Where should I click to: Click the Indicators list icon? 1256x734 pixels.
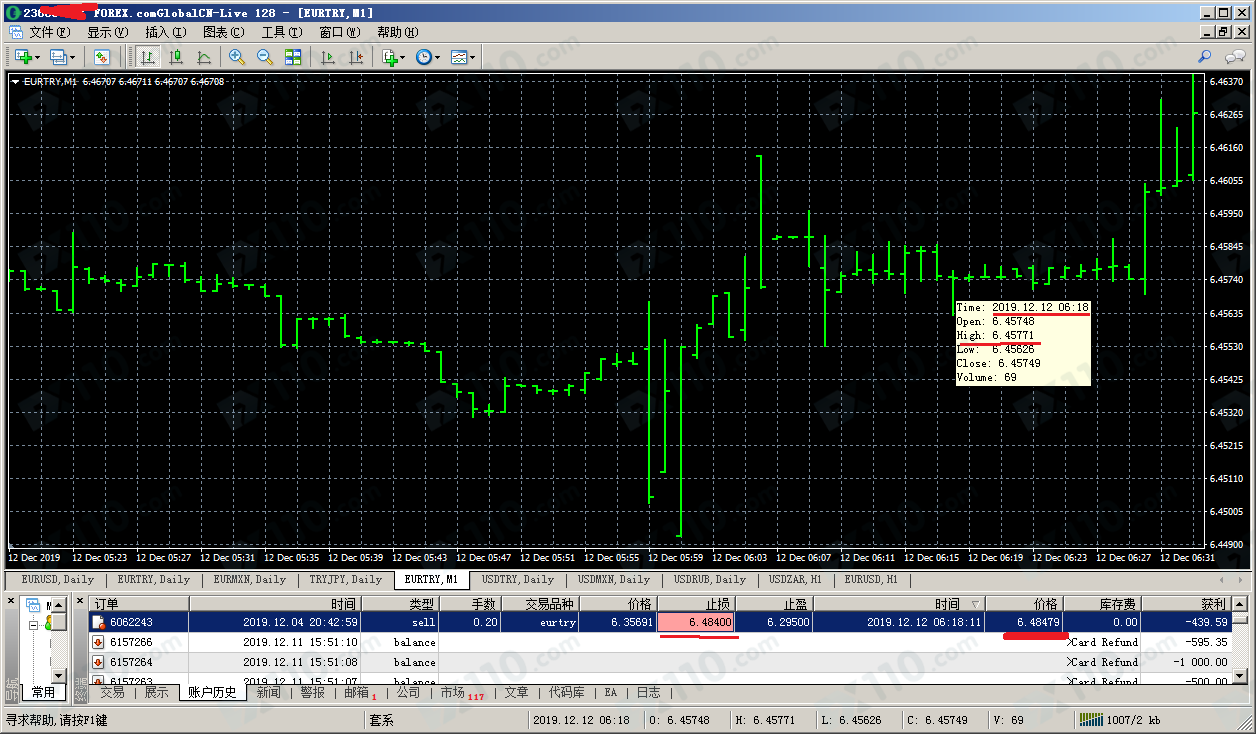coord(390,57)
